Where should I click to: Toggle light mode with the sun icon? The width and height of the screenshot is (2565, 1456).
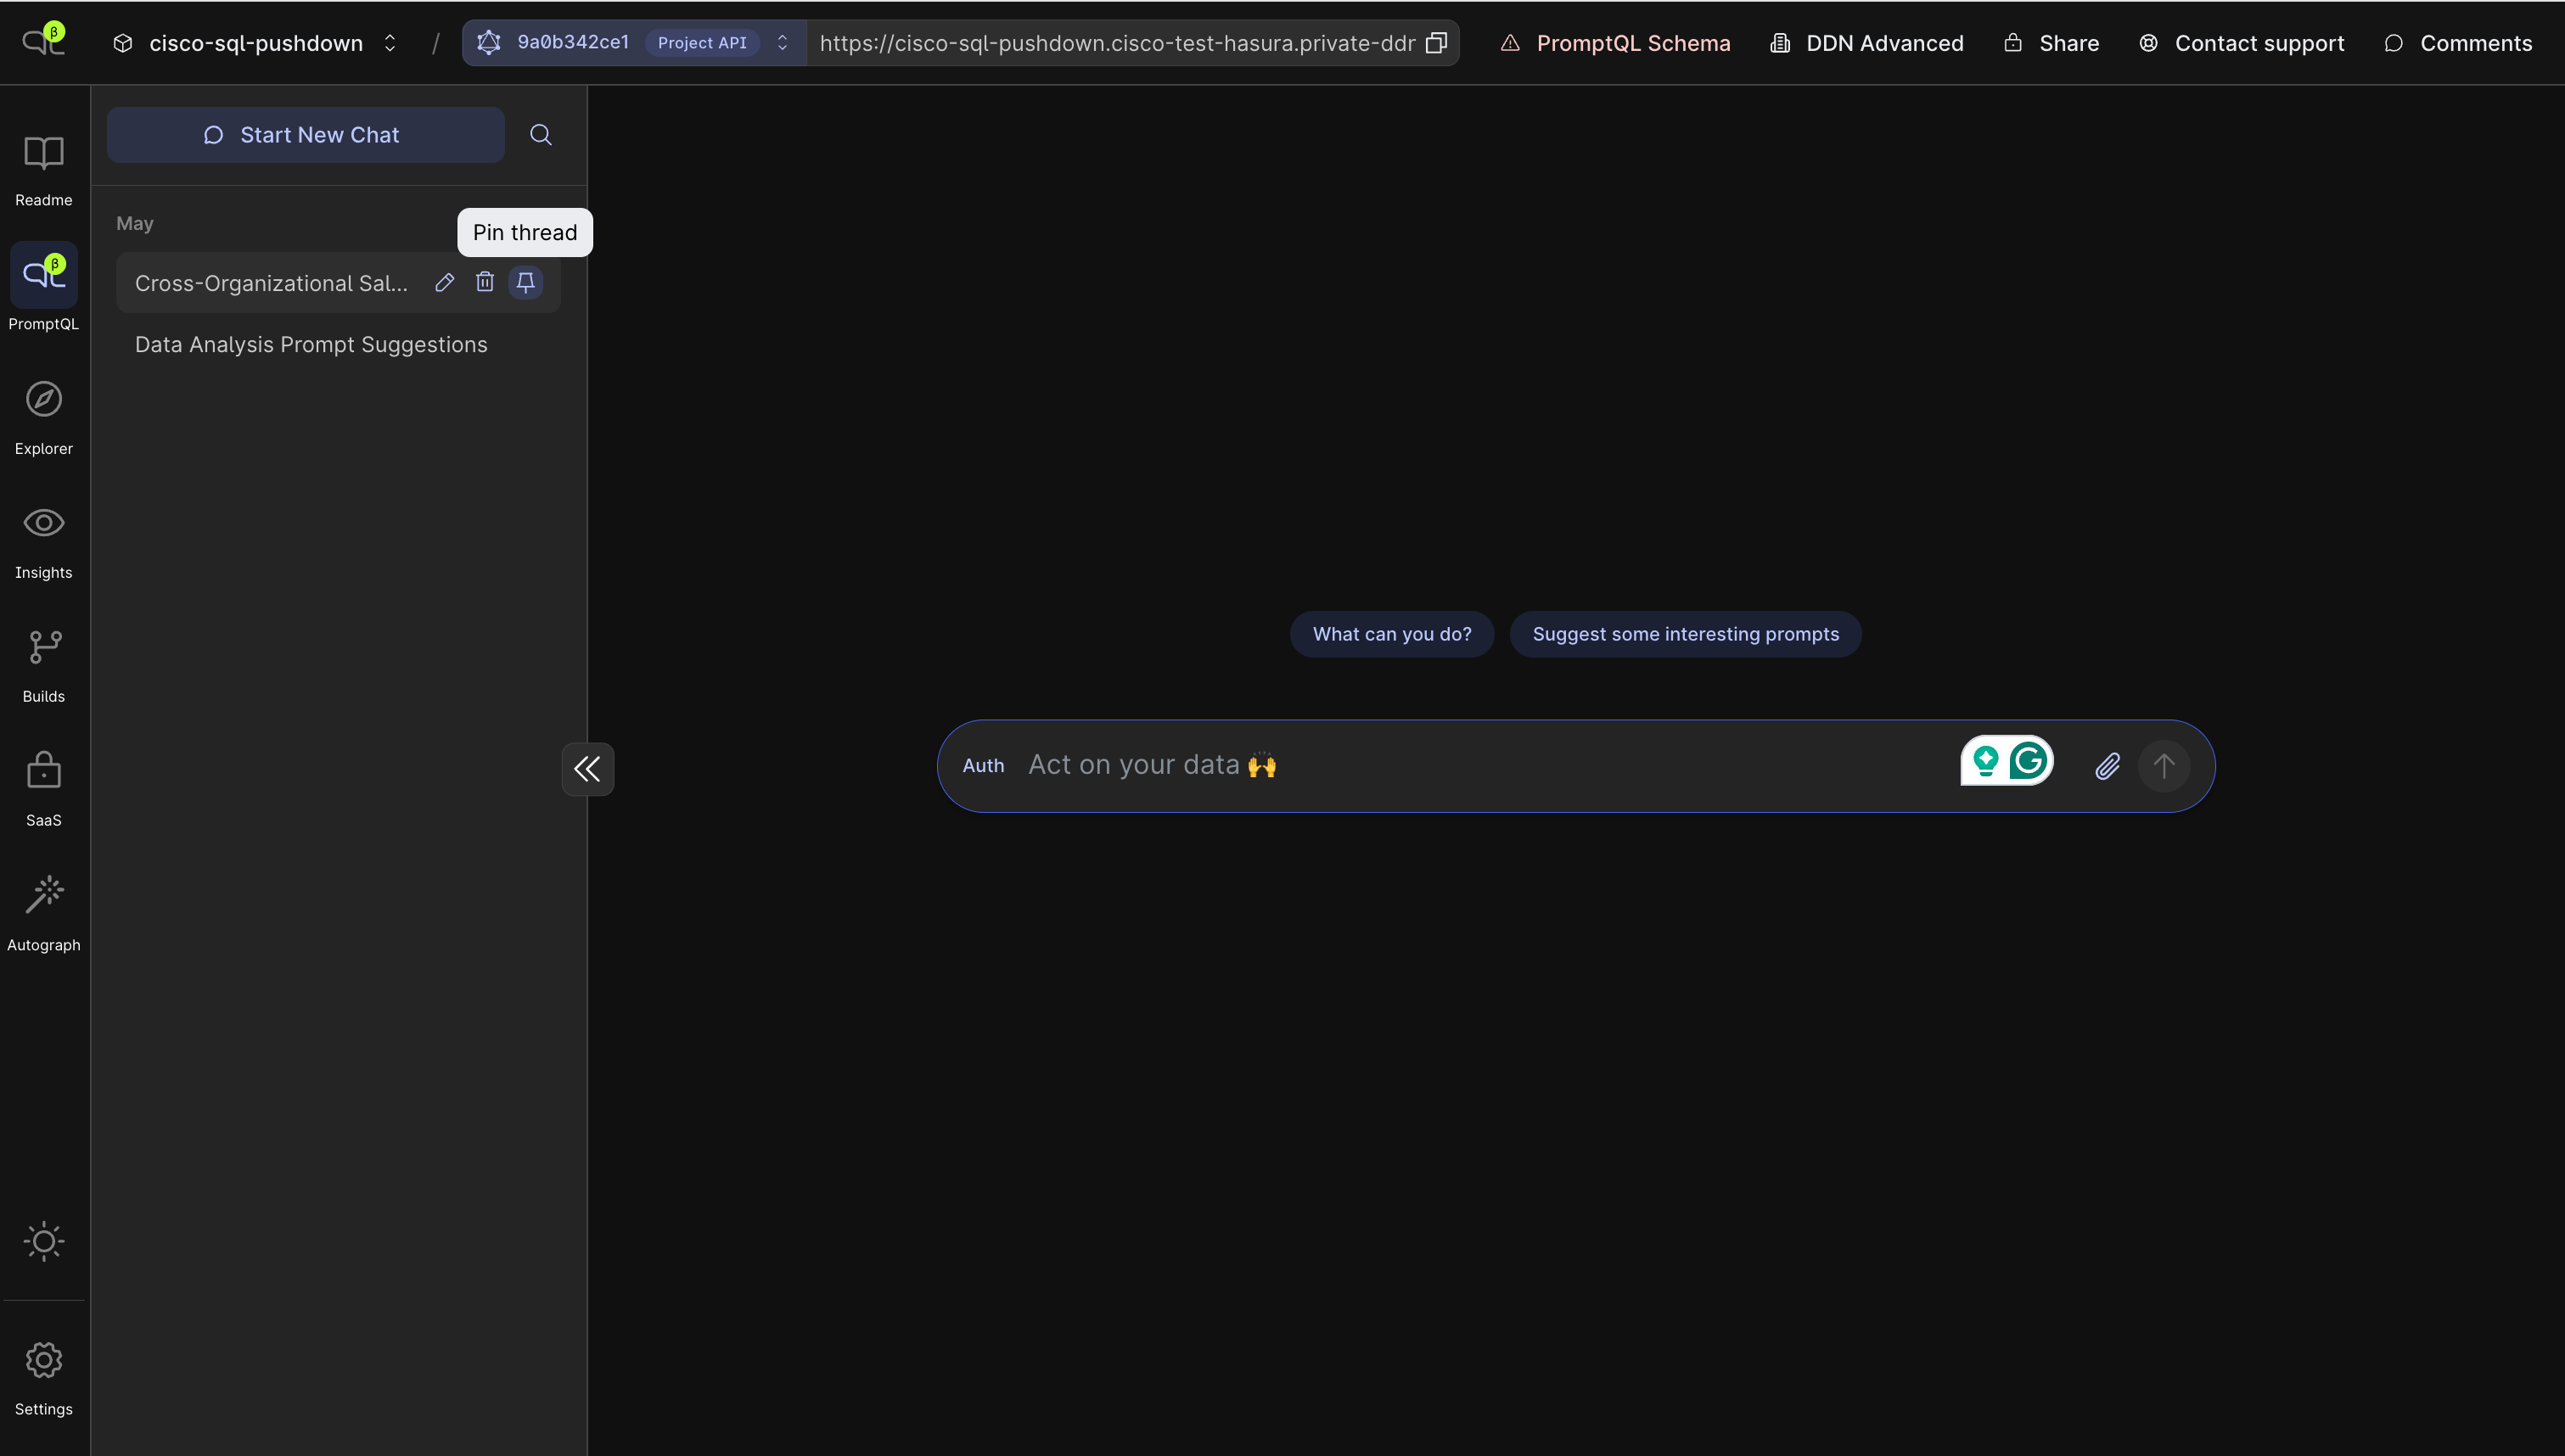tap(43, 1242)
